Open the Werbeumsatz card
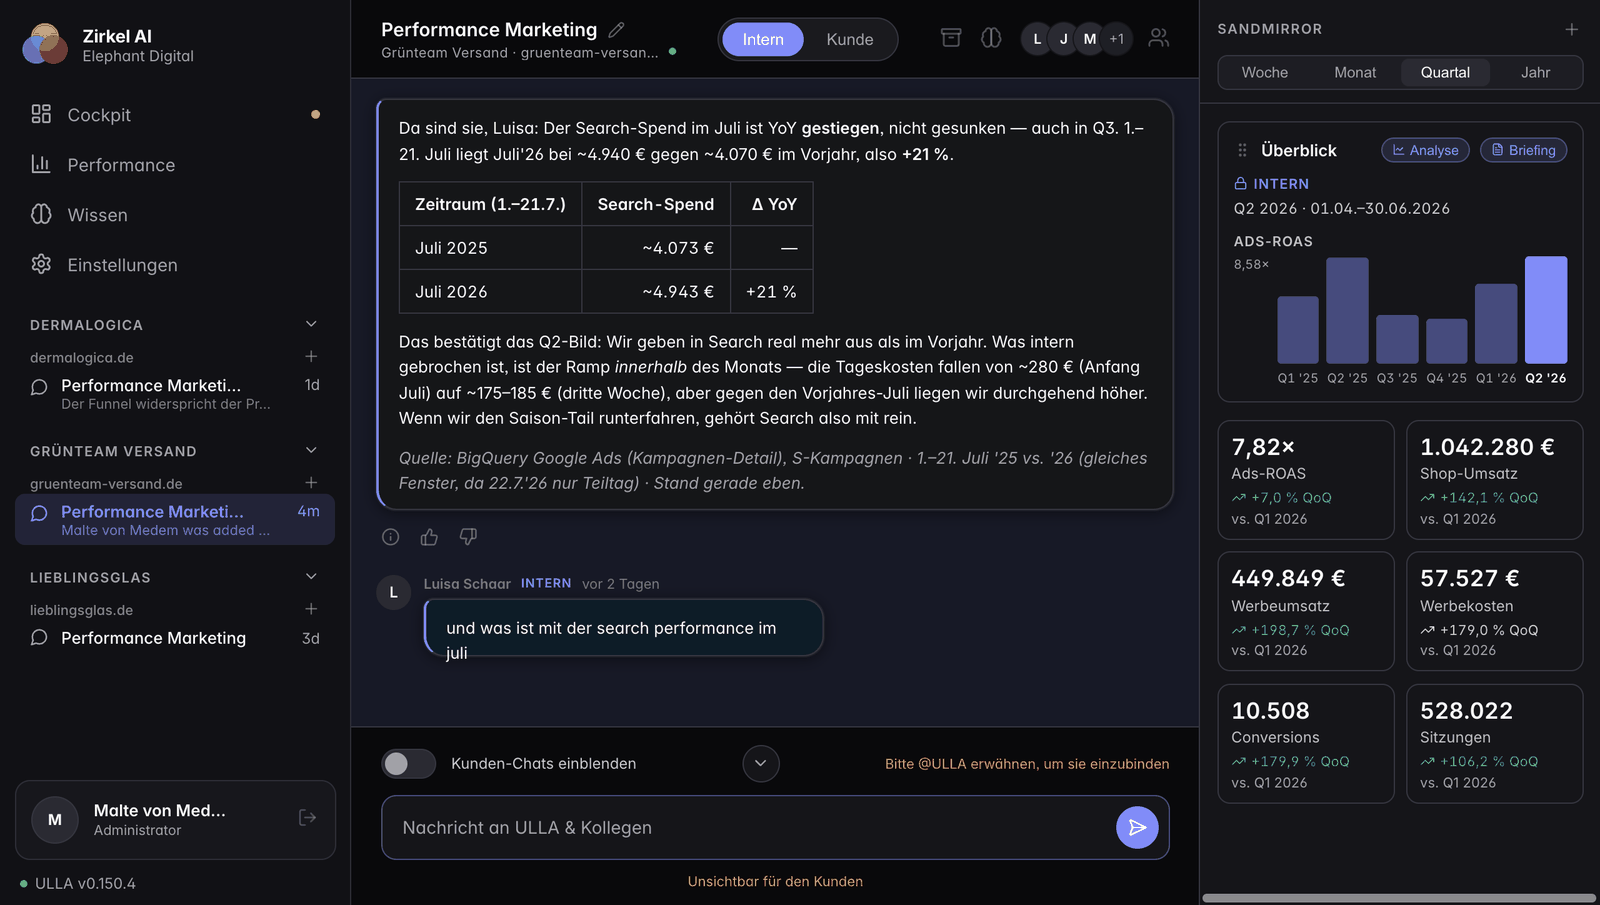This screenshot has height=905, width=1600. 1306,611
